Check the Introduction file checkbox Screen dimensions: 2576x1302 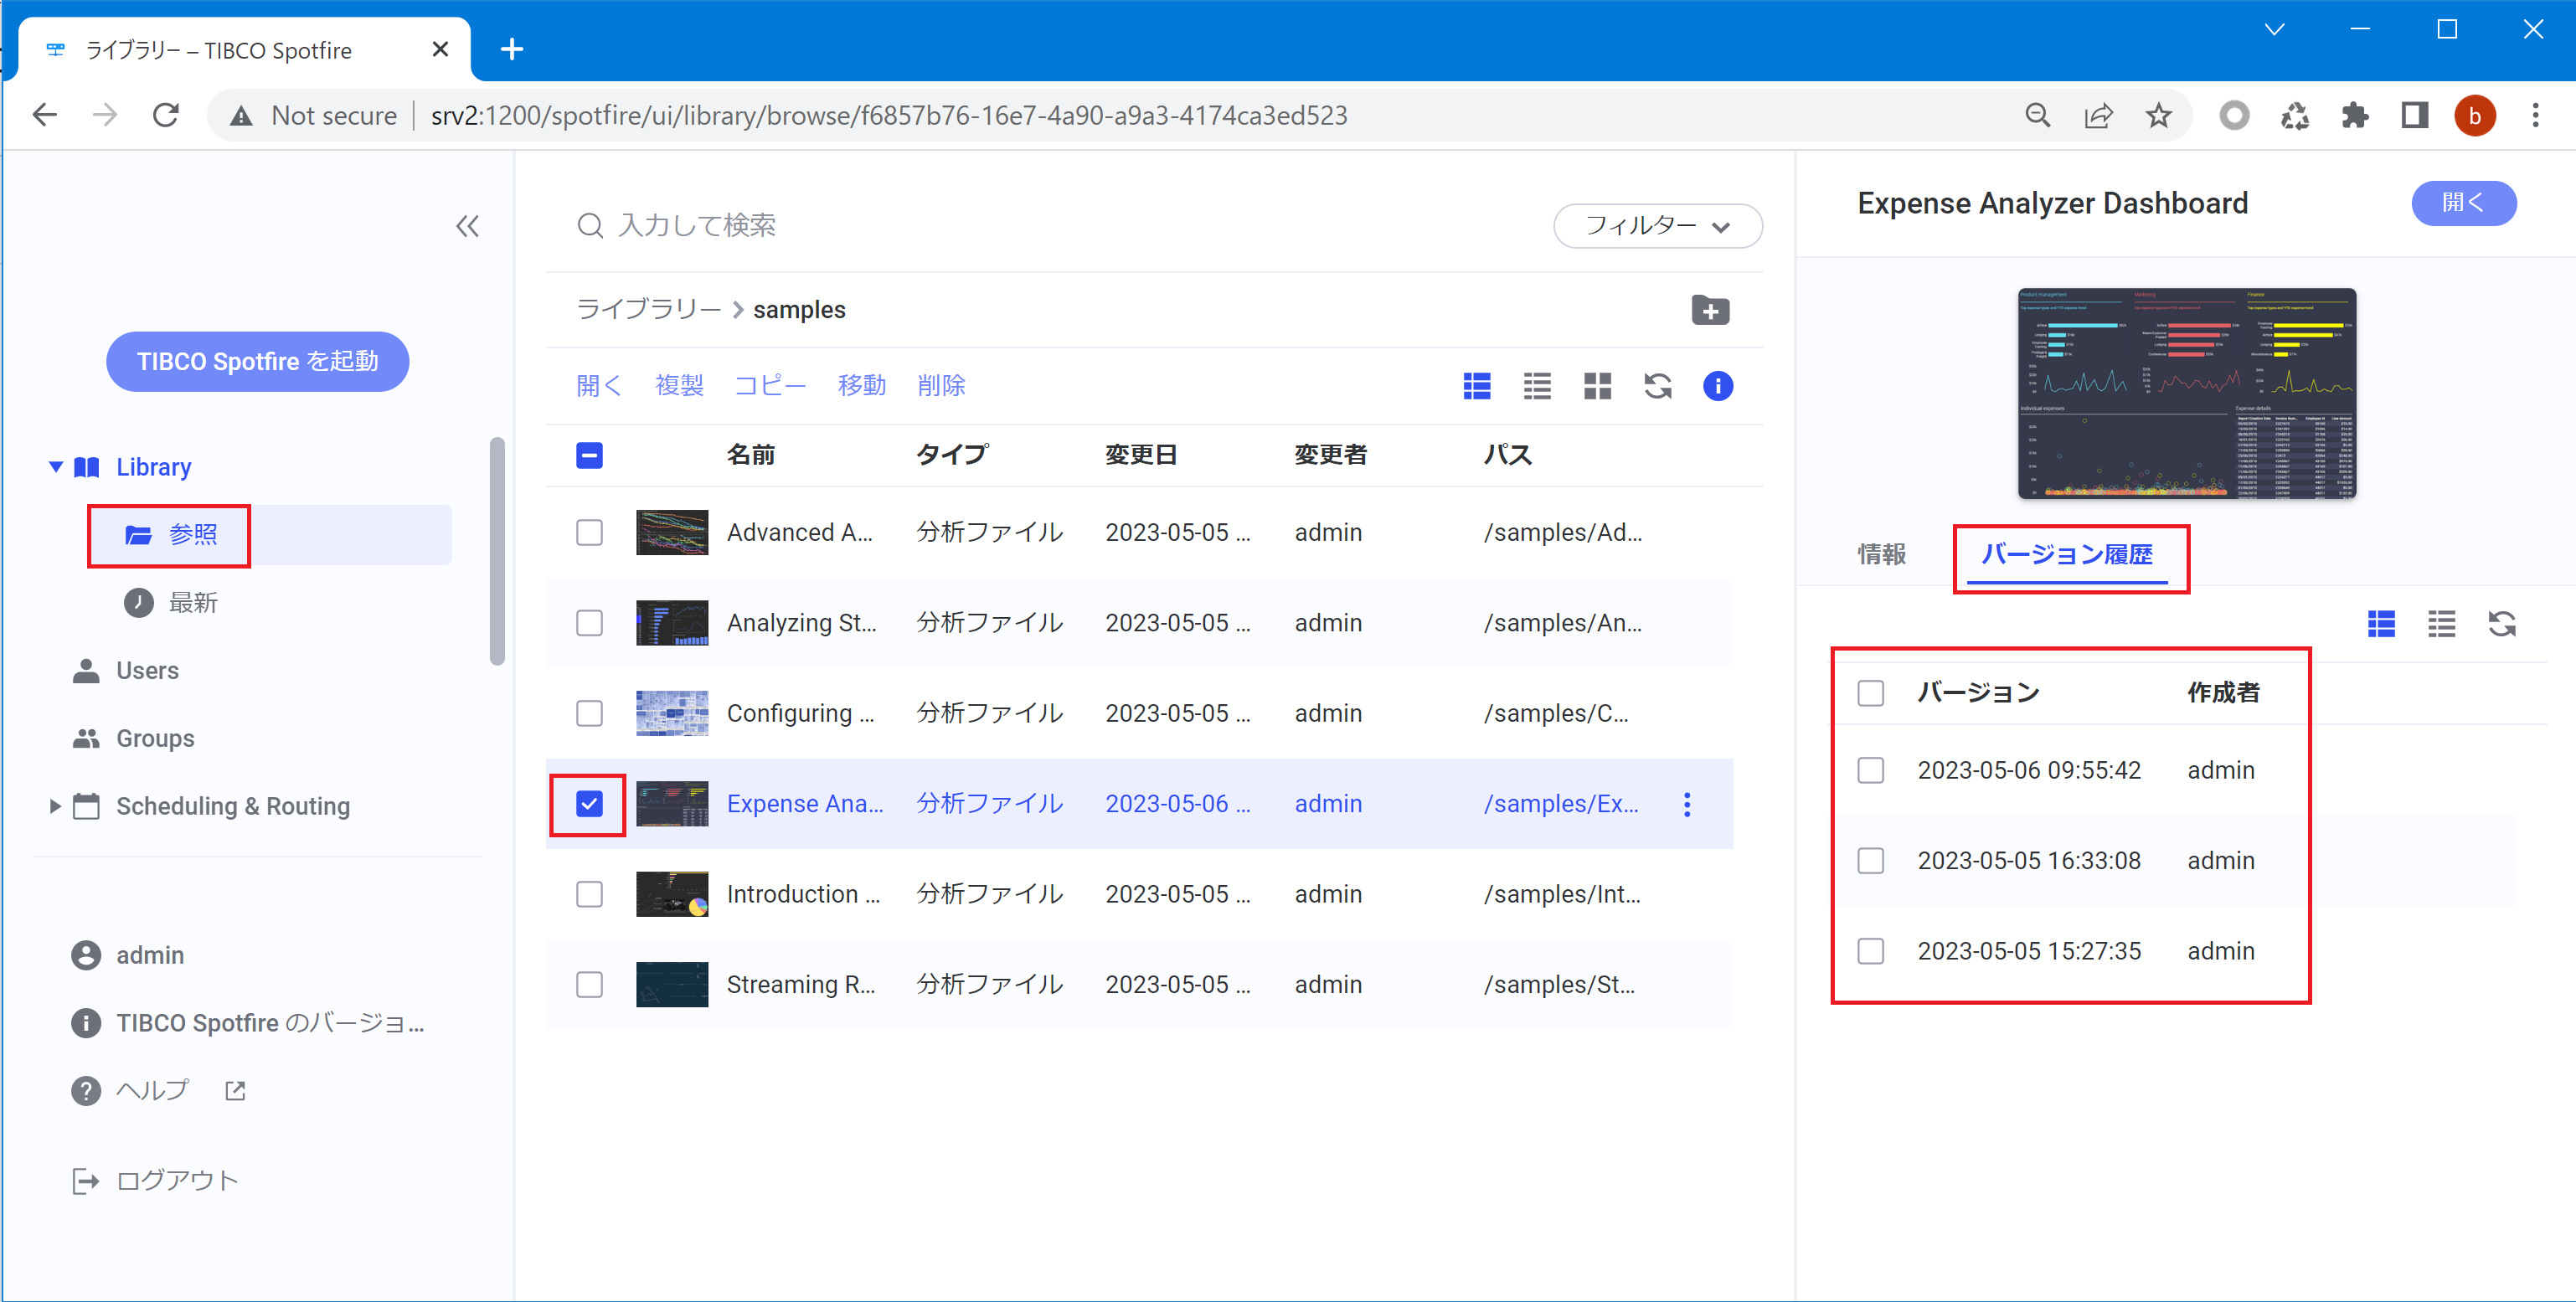click(589, 894)
